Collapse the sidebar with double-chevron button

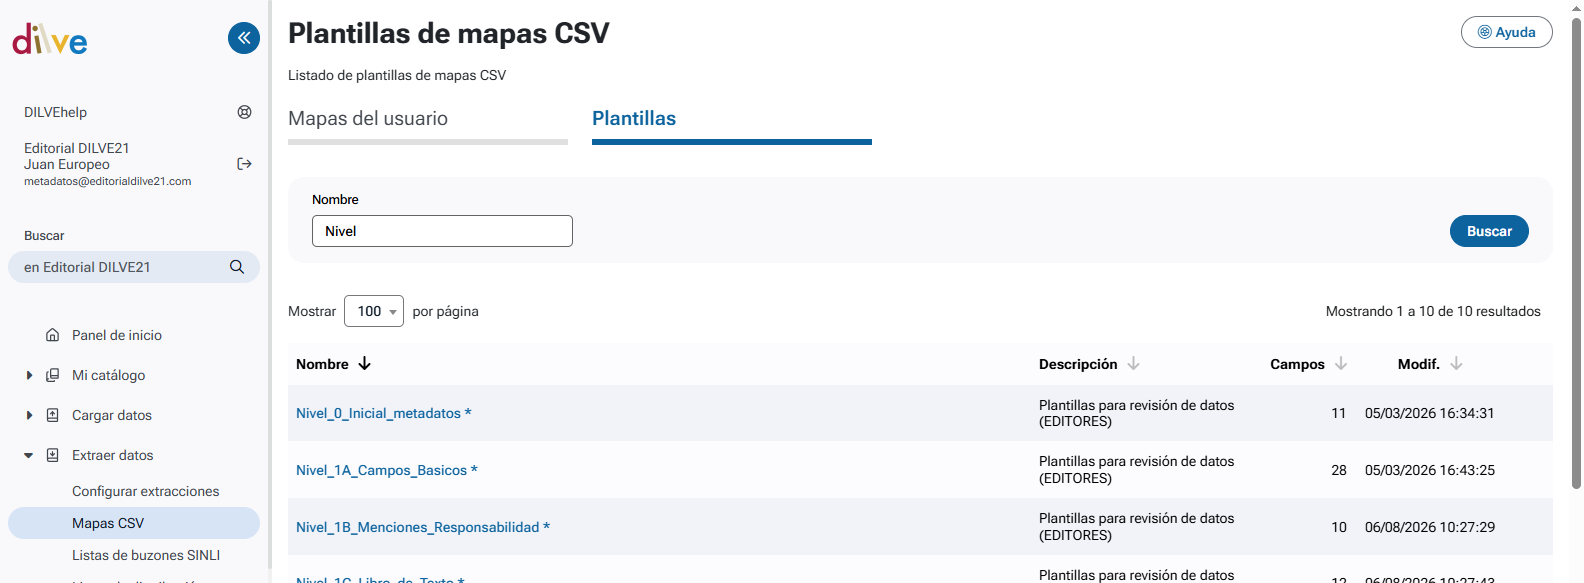[x=244, y=38]
